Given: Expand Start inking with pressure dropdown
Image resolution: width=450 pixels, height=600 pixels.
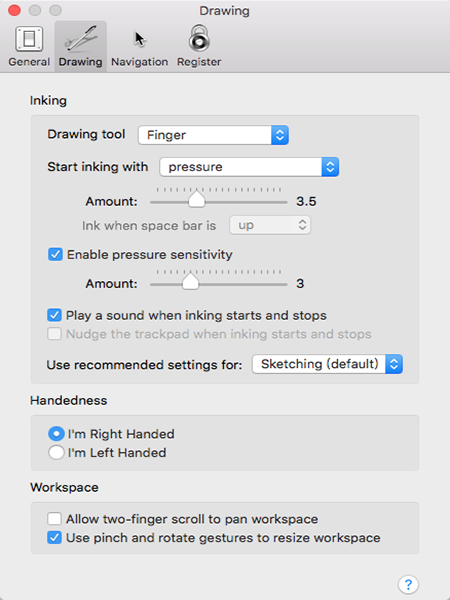Looking at the screenshot, I should [x=249, y=167].
